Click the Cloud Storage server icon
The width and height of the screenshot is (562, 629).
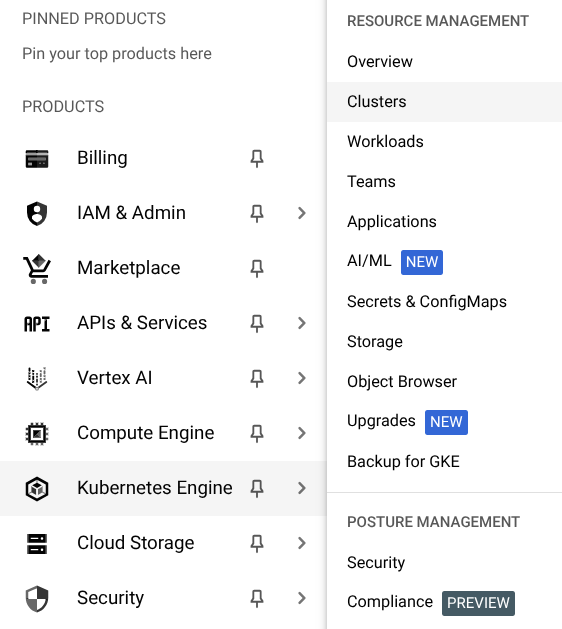point(37,544)
